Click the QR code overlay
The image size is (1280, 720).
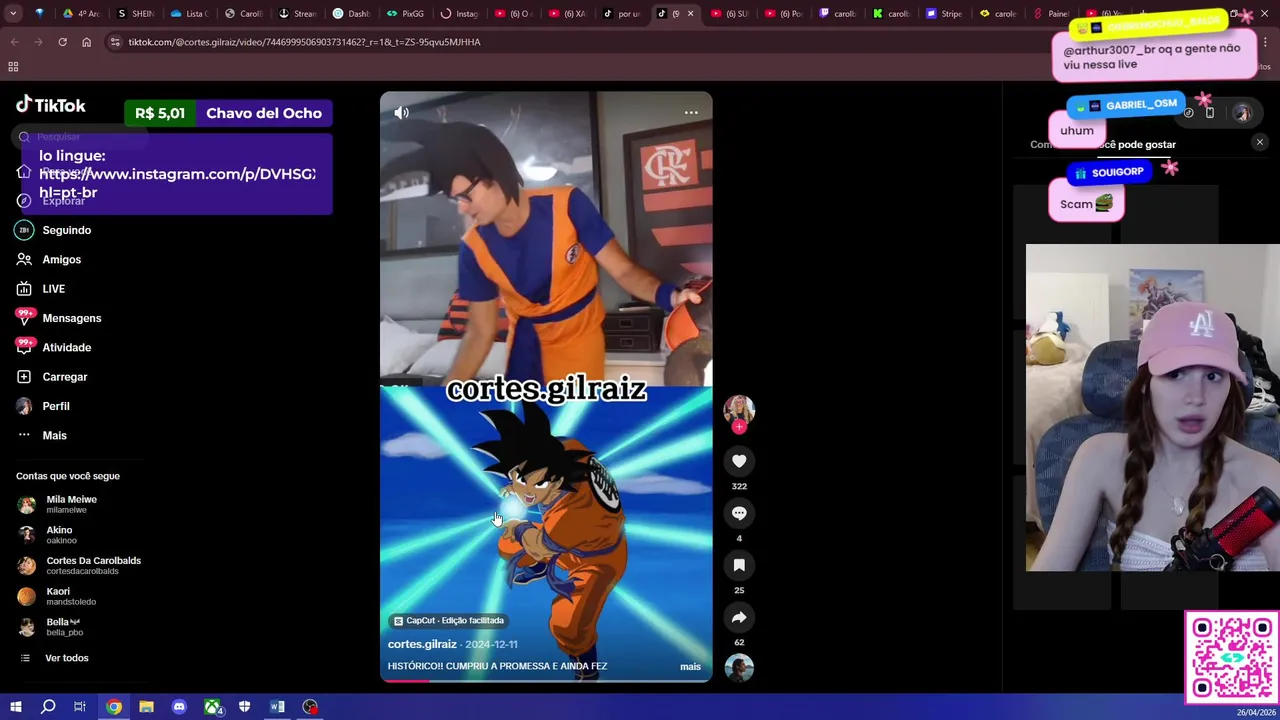click(x=1232, y=658)
